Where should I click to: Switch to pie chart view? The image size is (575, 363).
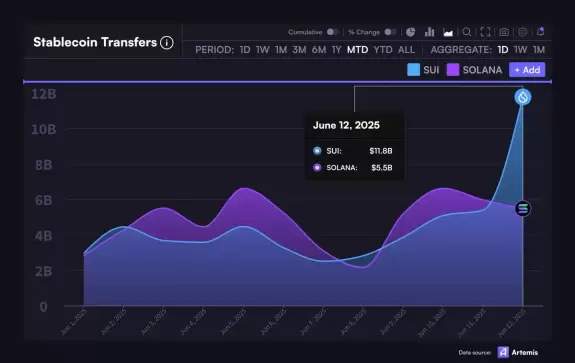[411, 32]
